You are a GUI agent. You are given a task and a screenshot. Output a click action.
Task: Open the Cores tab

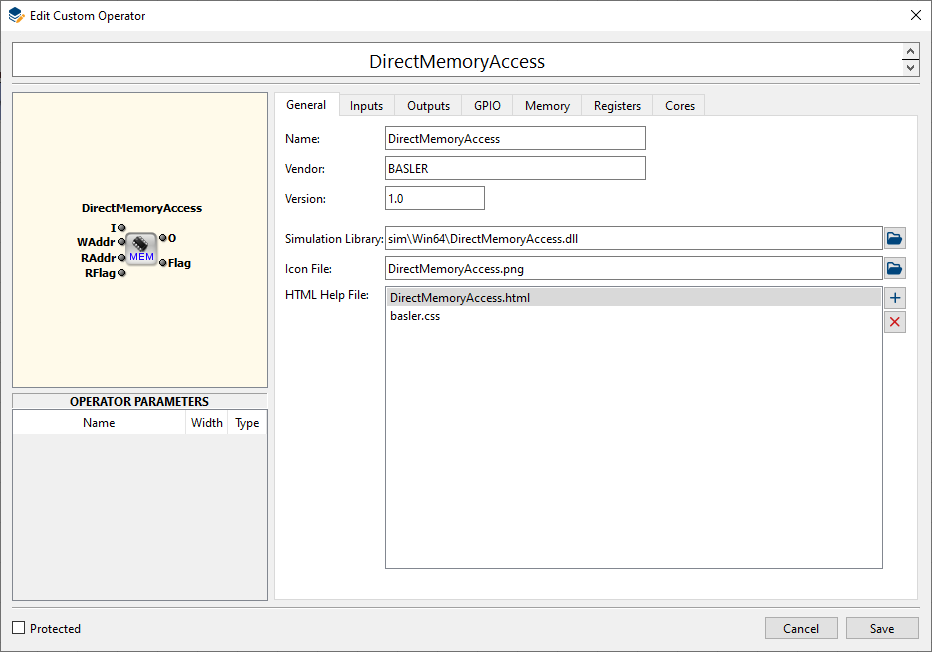click(x=679, y=106)
